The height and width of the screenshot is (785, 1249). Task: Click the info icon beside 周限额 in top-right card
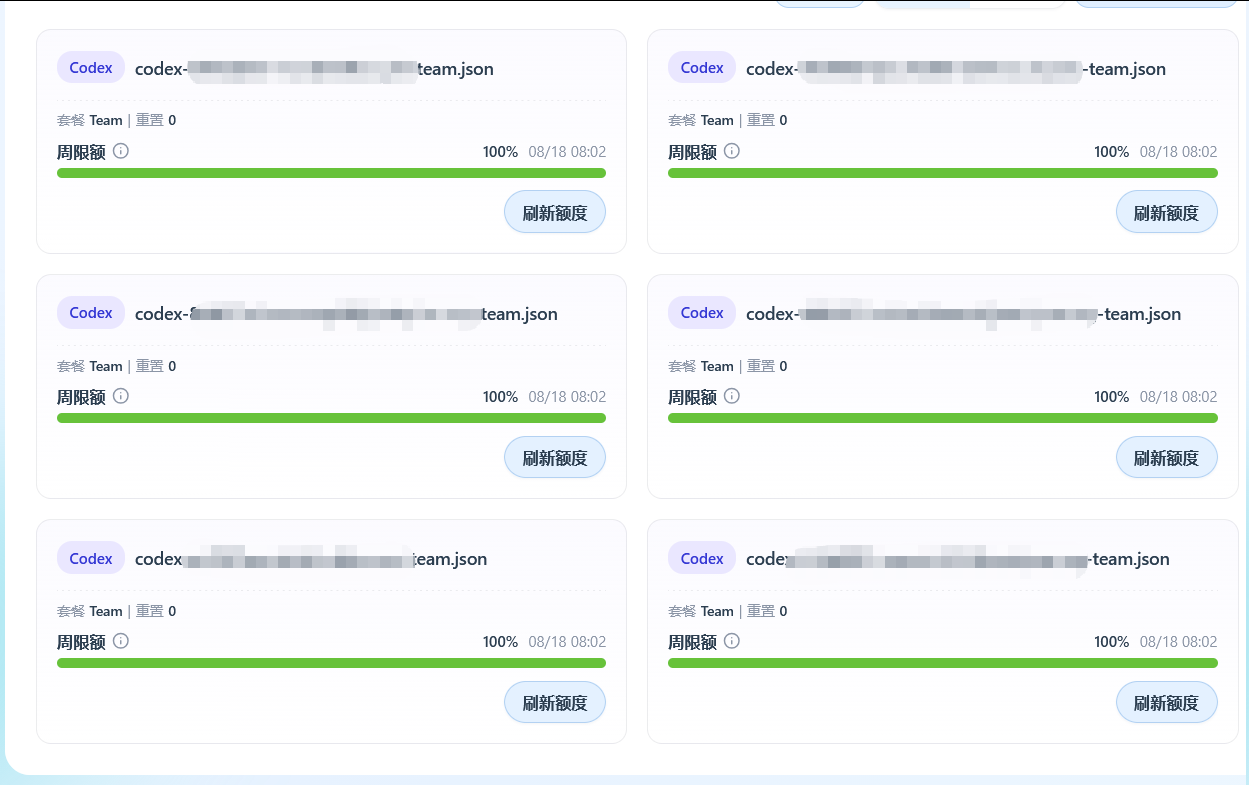(x=732, y=151)
